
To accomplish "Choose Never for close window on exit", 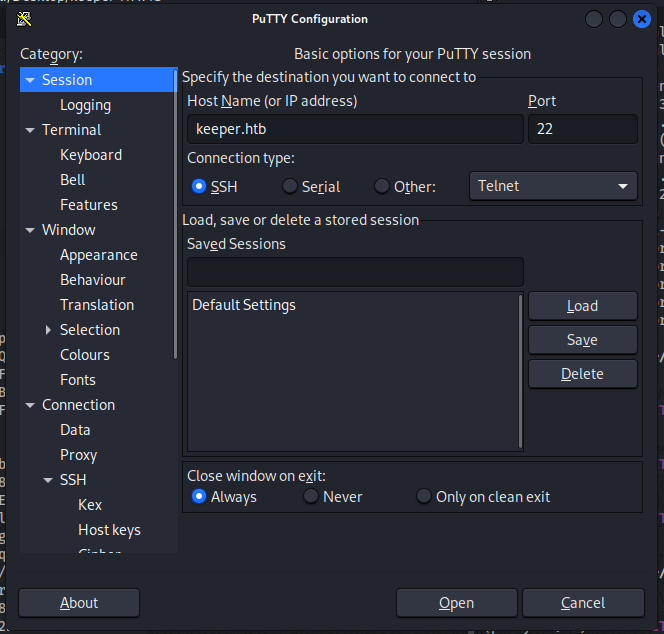I will [x=310, y=496].
